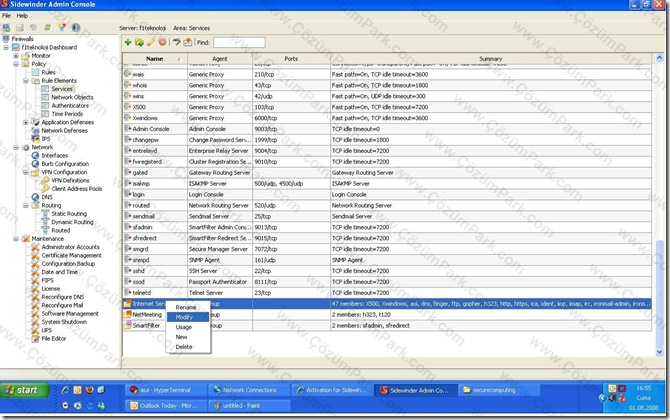The height and width of the screenshot is (420, 670).
Task: Click the Internet Services group icon
Action: (127, 304)
